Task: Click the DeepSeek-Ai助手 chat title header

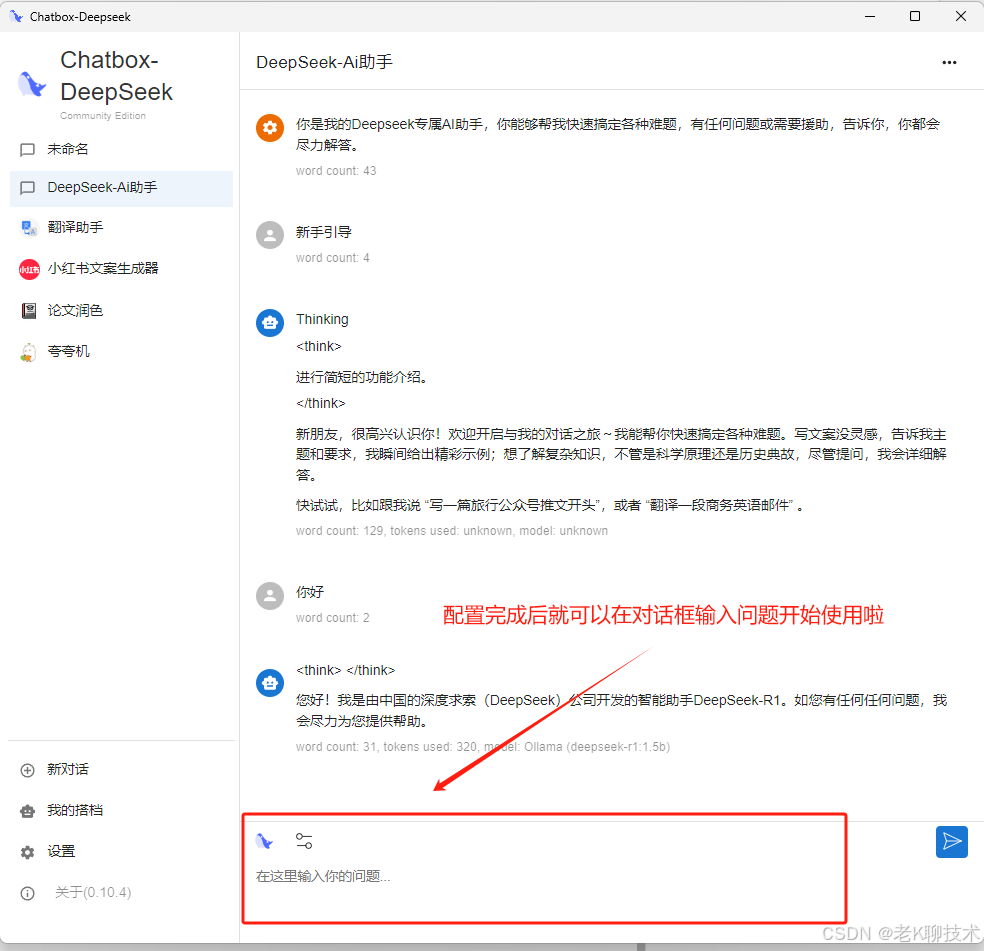Action: [x=324, y=62]
